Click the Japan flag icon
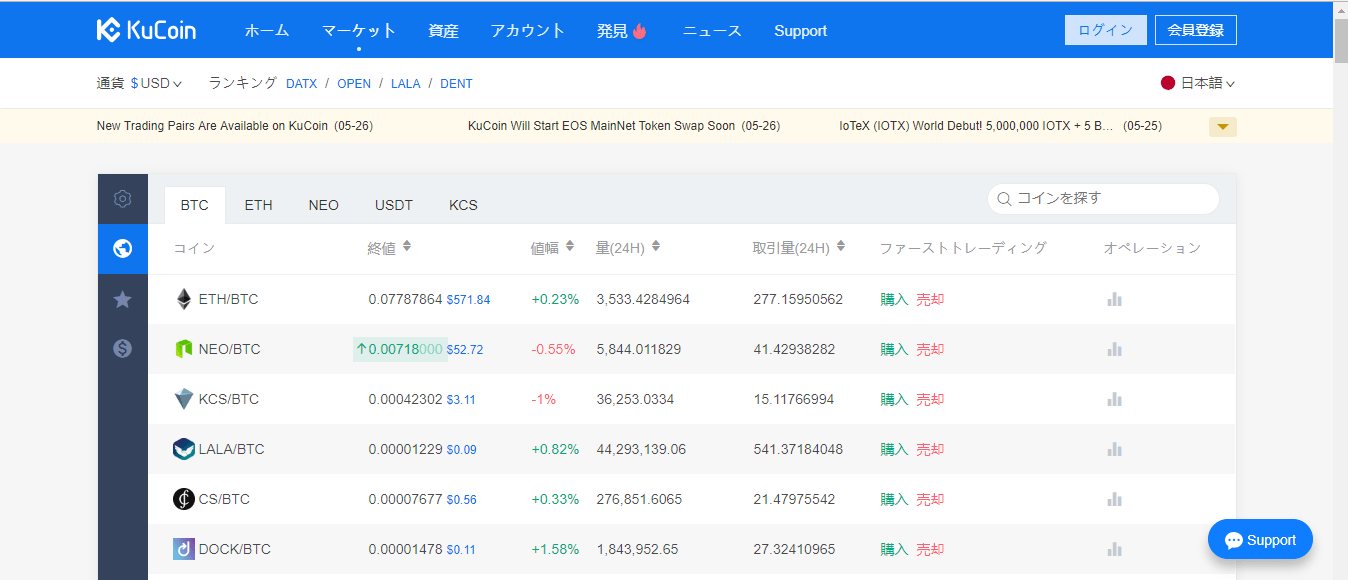This screenshot has width=1348, height=580. (x=1168, y=83)
